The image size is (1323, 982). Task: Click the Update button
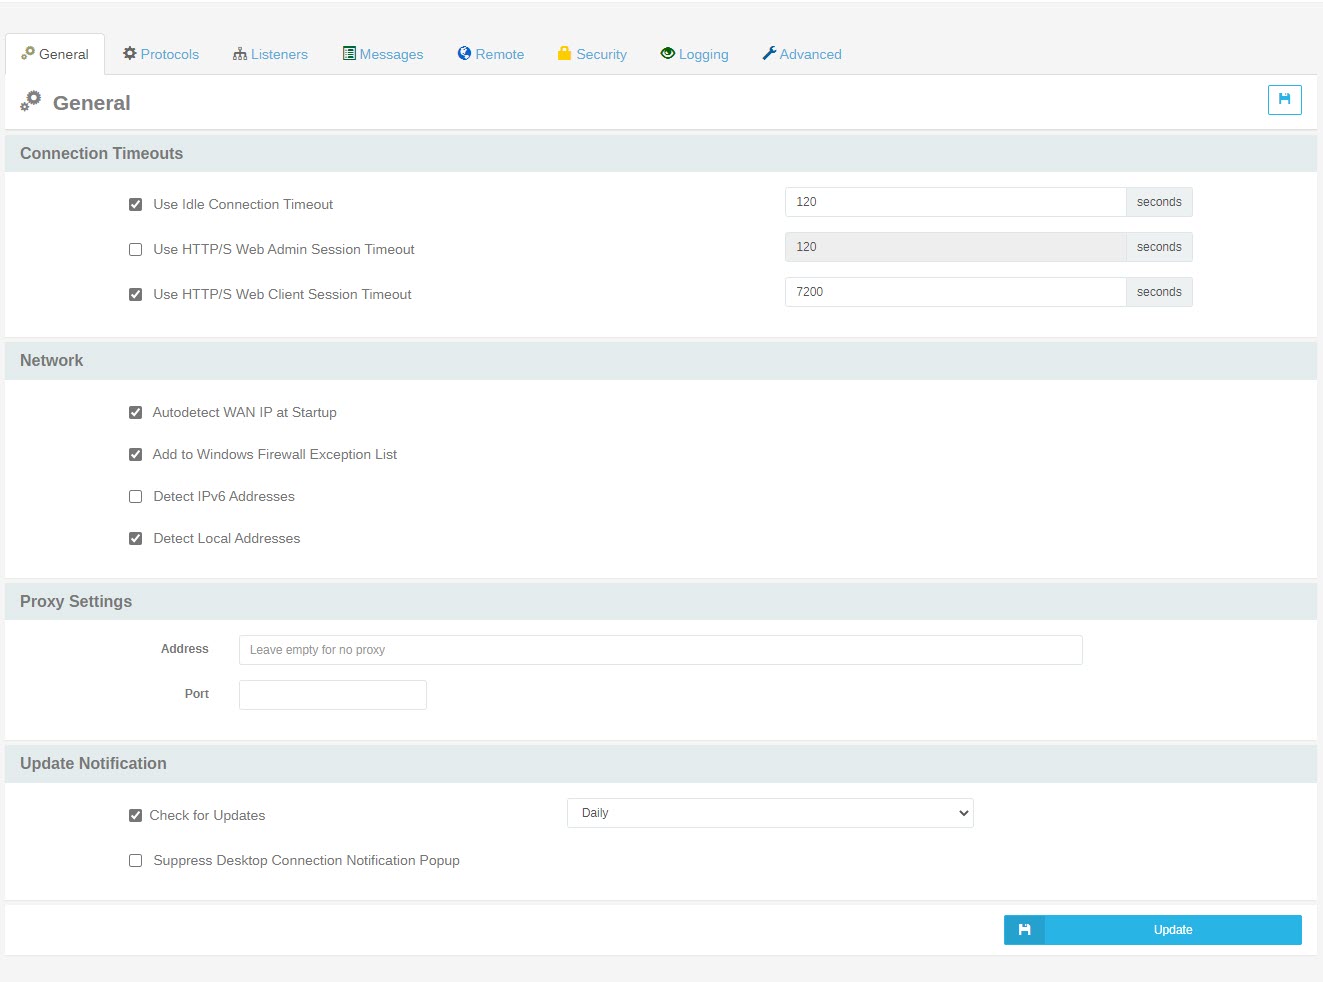(1153, 930)
